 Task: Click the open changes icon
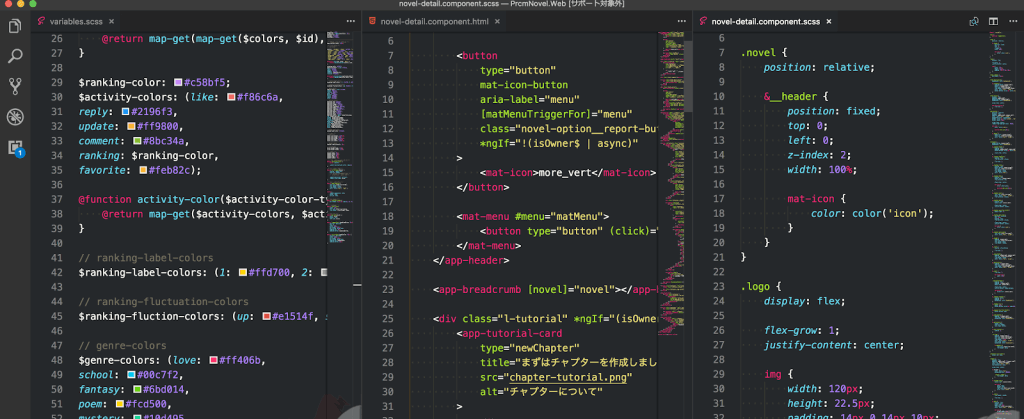pos(974,22)
